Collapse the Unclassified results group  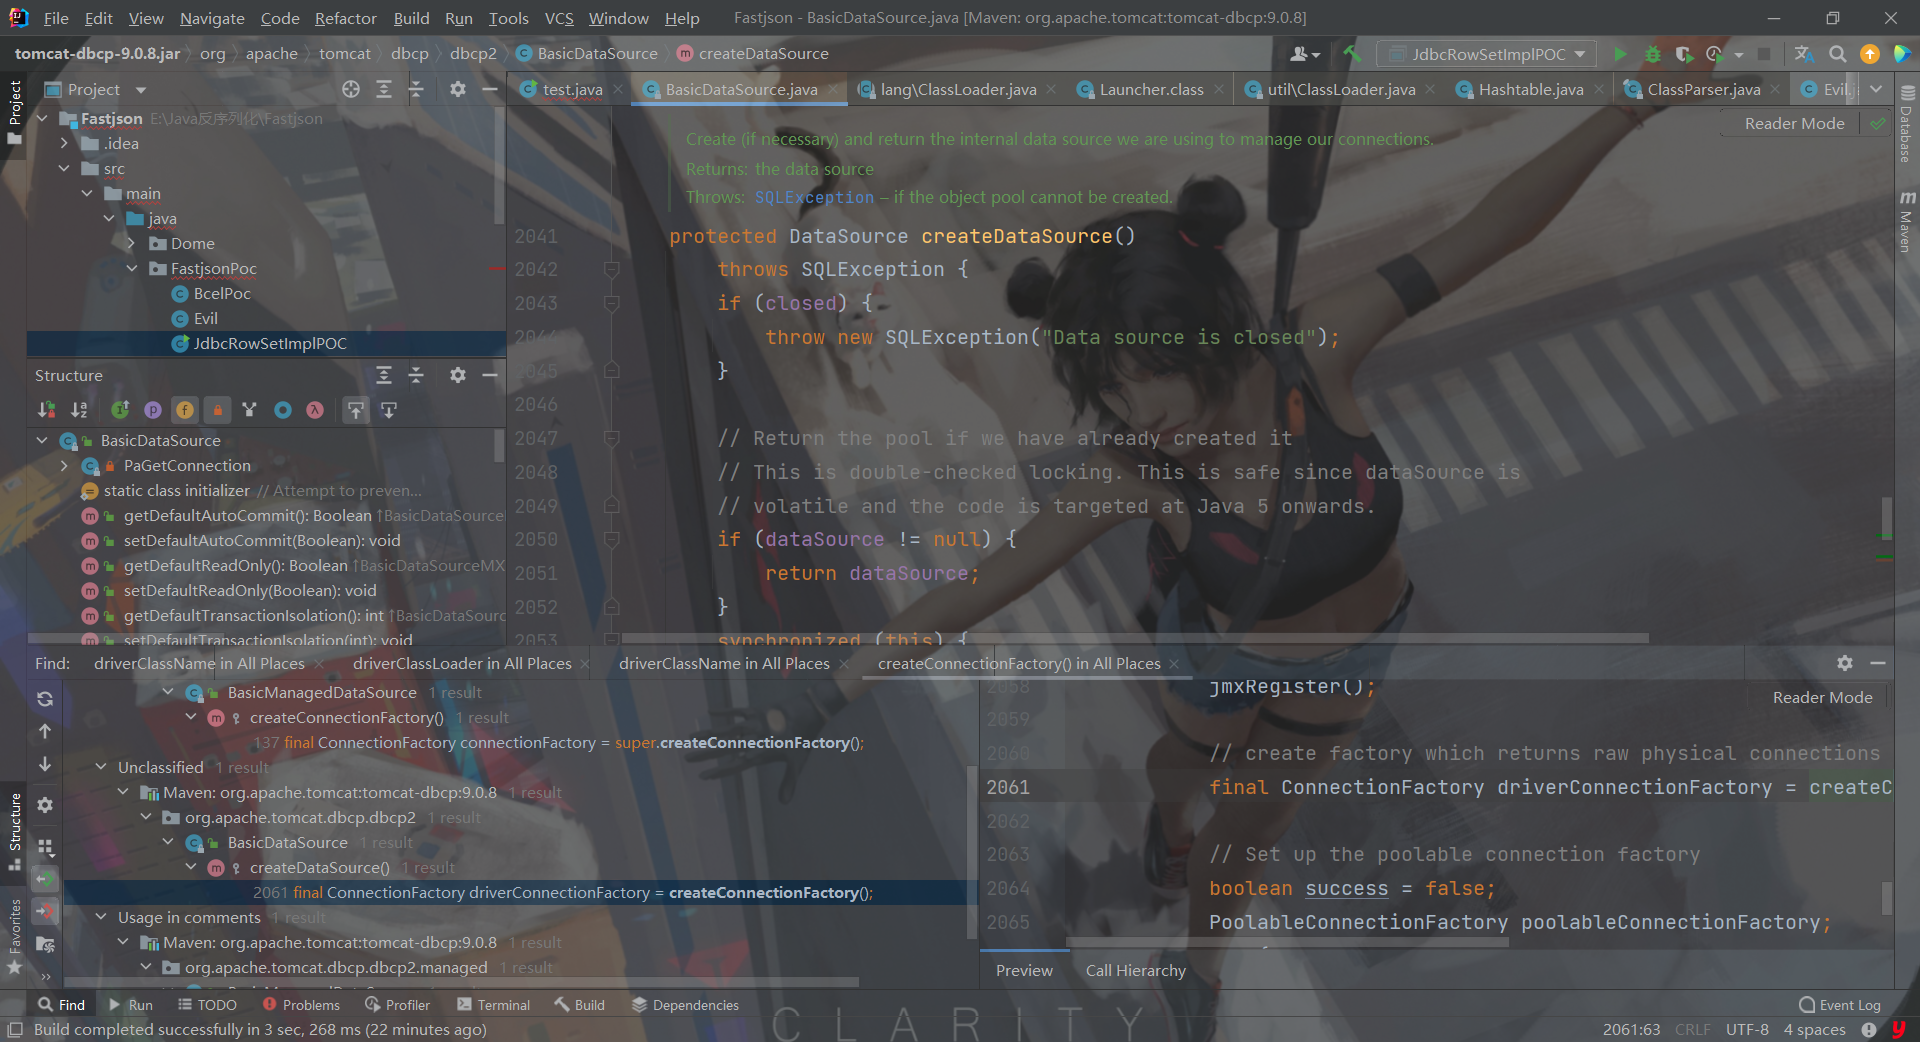(101, 768)
